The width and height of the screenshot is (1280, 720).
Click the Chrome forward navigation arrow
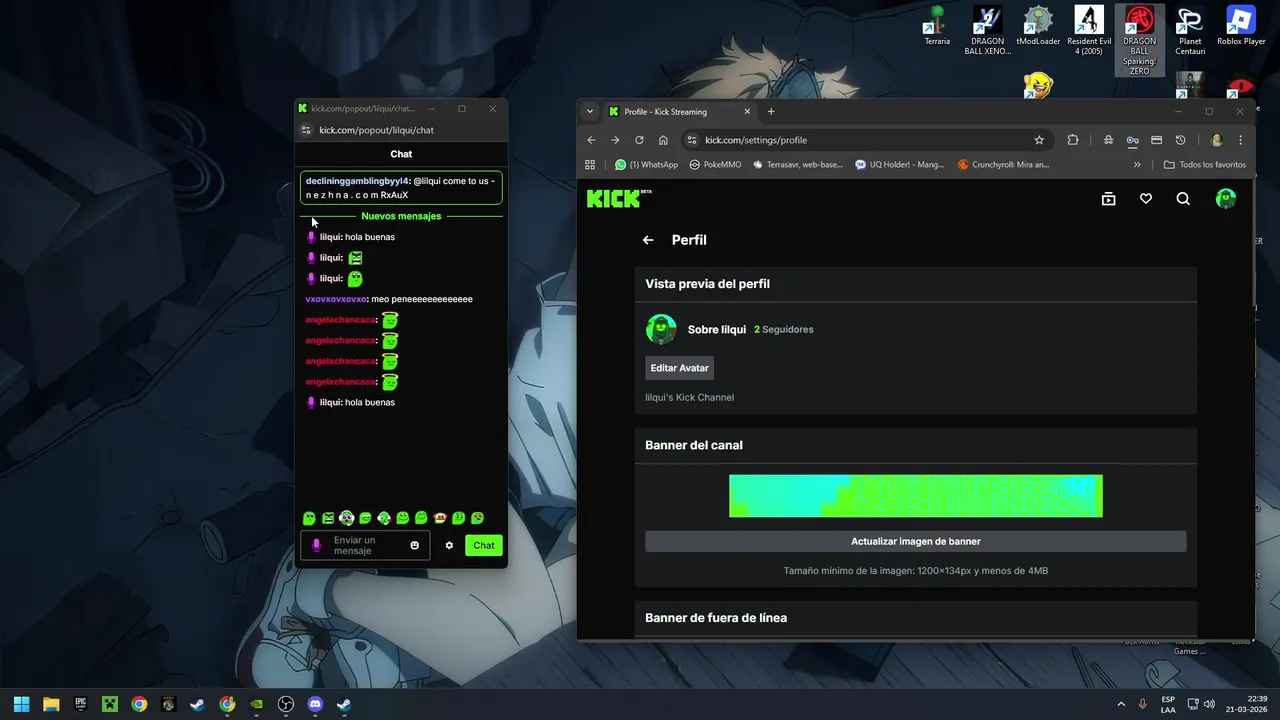pyautogui.click(x=615, y=140)
